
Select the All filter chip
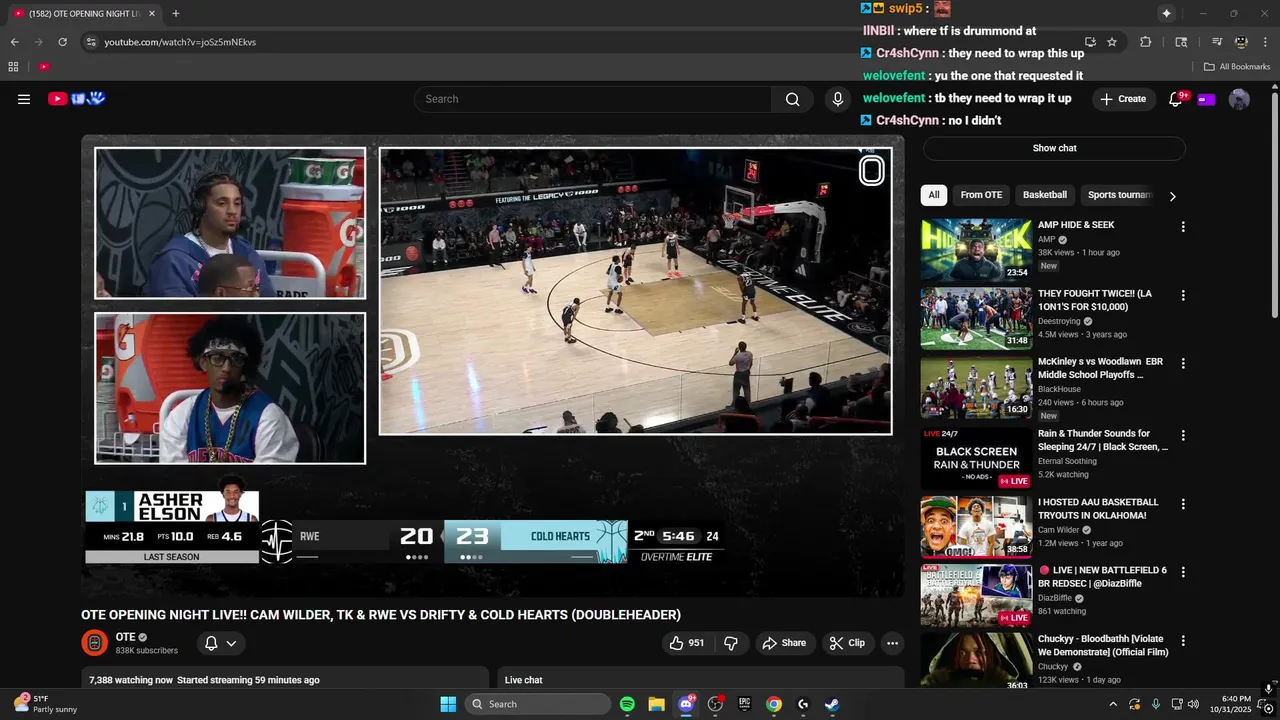(933, 195)
